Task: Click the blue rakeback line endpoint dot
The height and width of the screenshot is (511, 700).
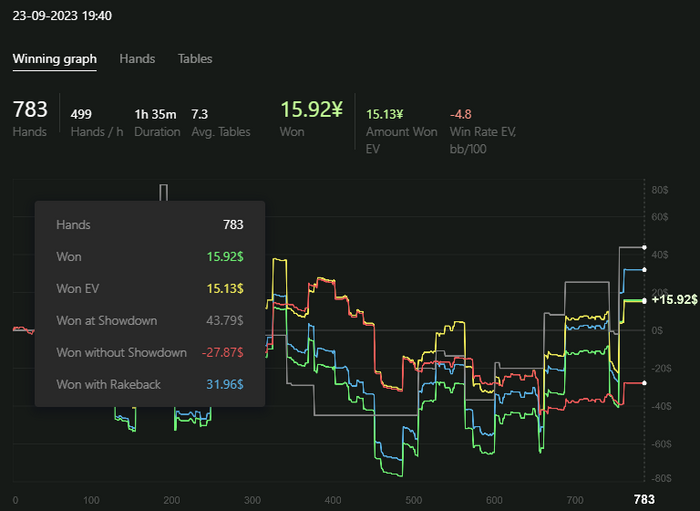Action: click(644, 270)
